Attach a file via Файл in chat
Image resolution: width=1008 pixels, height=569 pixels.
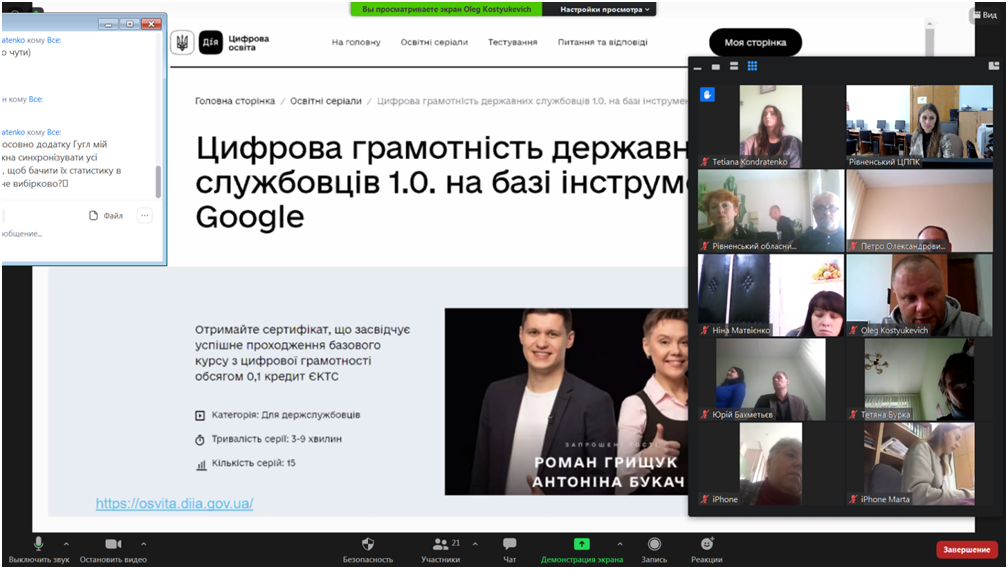coord(106,215)
